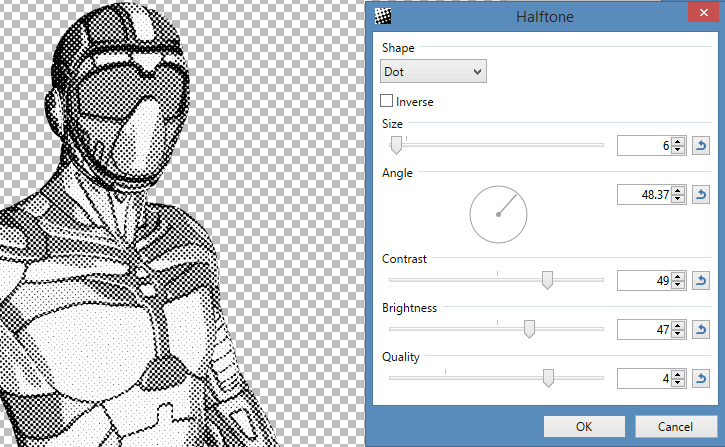This screenshot has width=725, height=447.
Task: Reset the Brightness value with arrow icon
Action: [702, 329]
